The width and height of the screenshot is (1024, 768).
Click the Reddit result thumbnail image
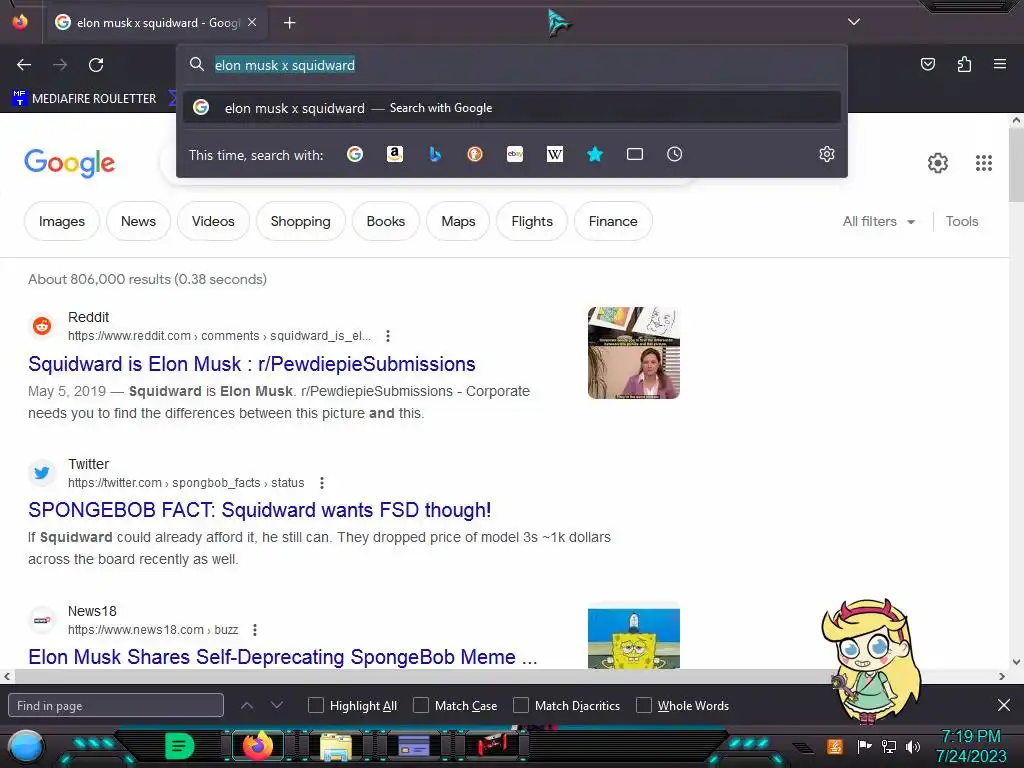tap(633, 353)
